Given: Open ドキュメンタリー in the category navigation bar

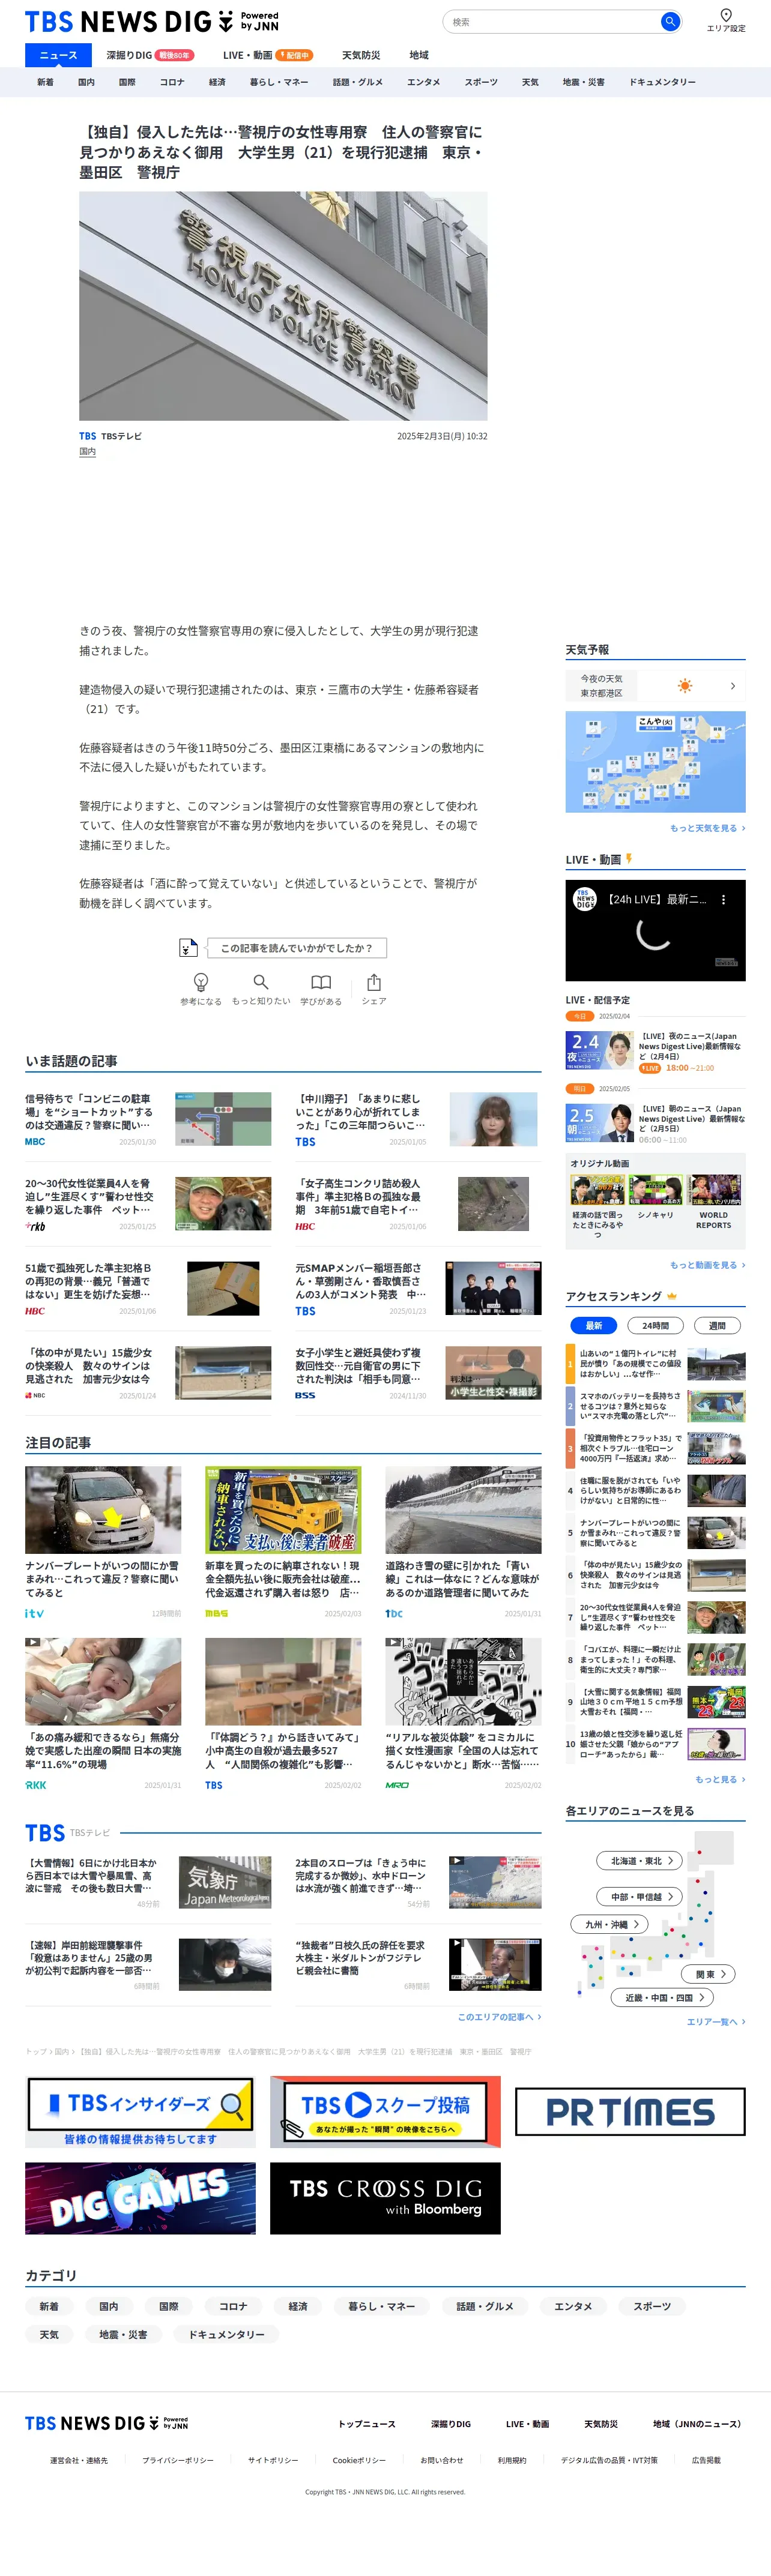Looking at the screenshot, I should click(662, 82).
